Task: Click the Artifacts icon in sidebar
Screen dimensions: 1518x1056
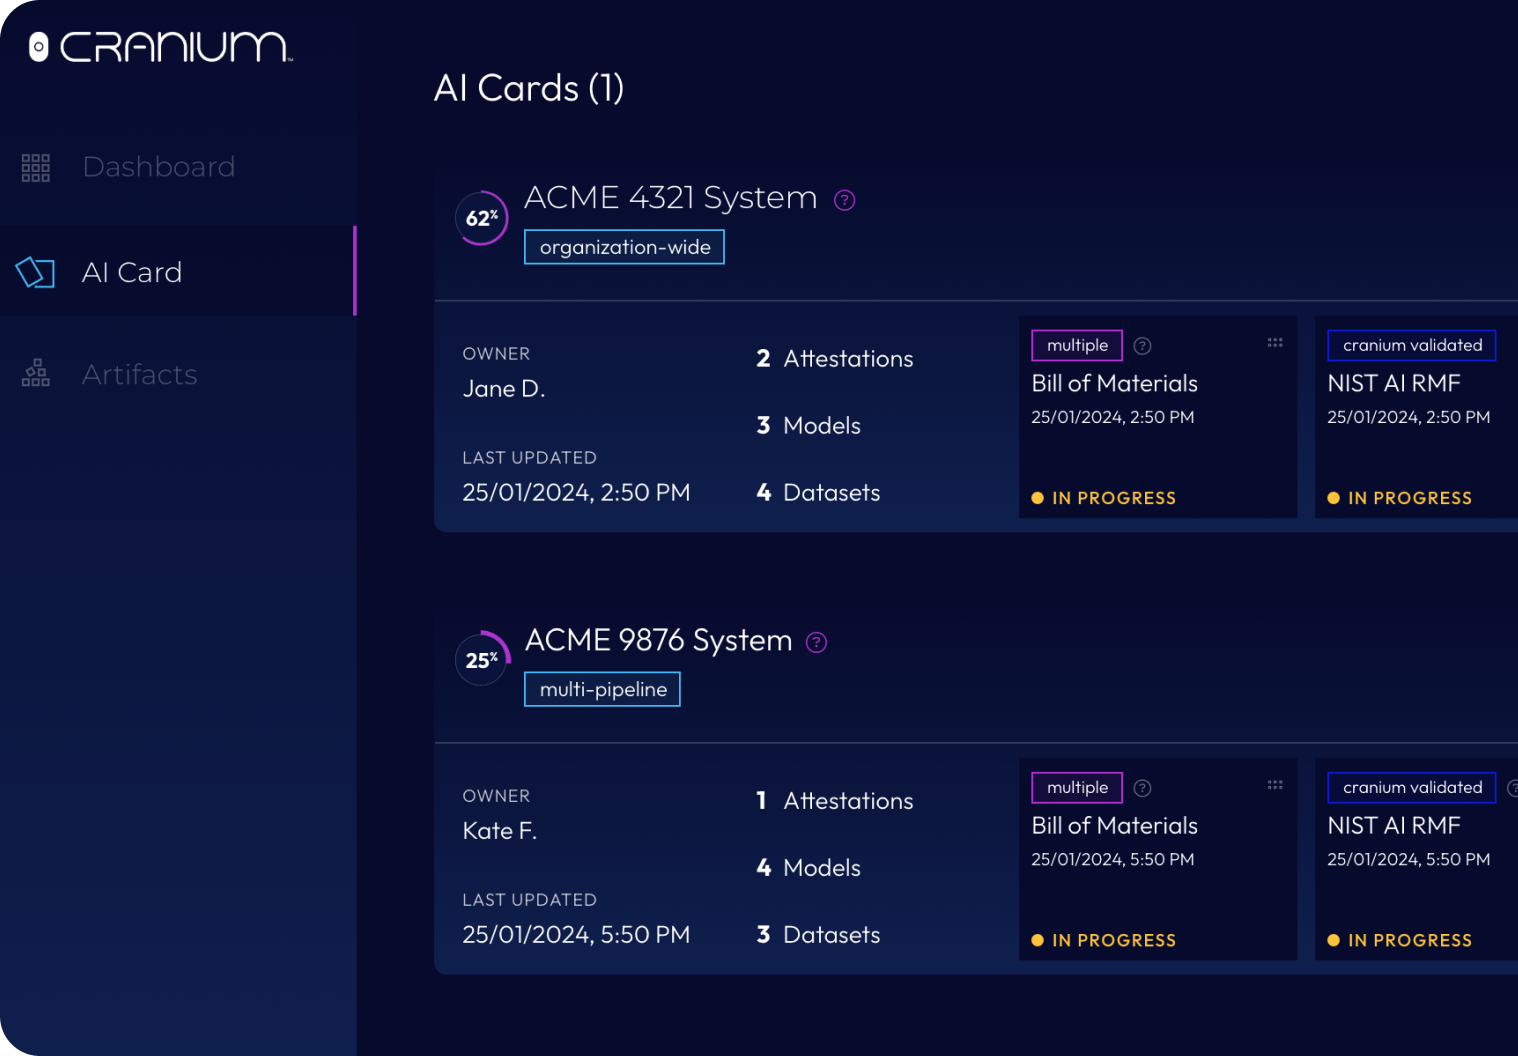Action: (36, 373)
